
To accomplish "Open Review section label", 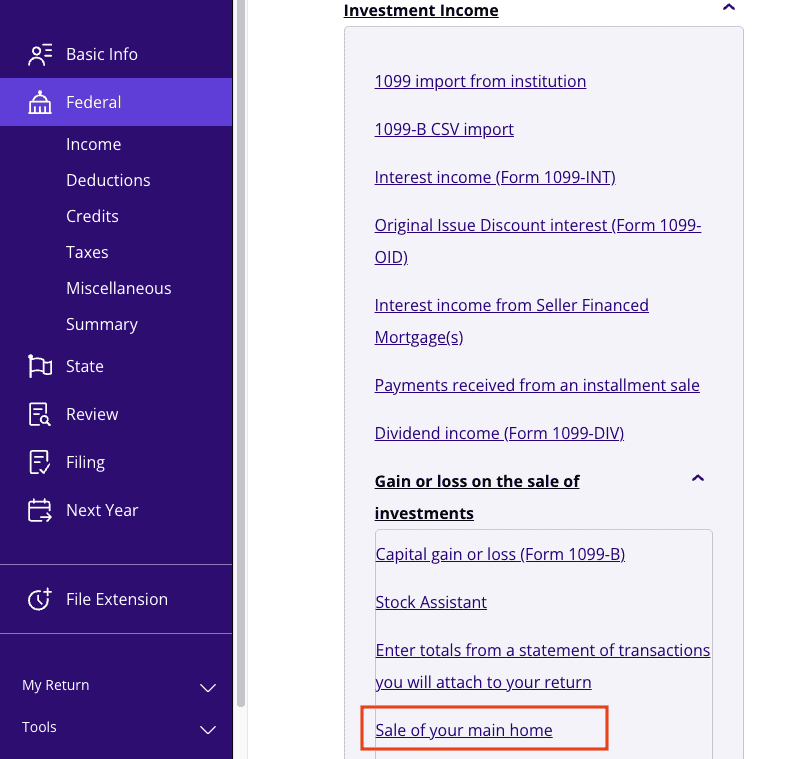I will coord(92,415).
